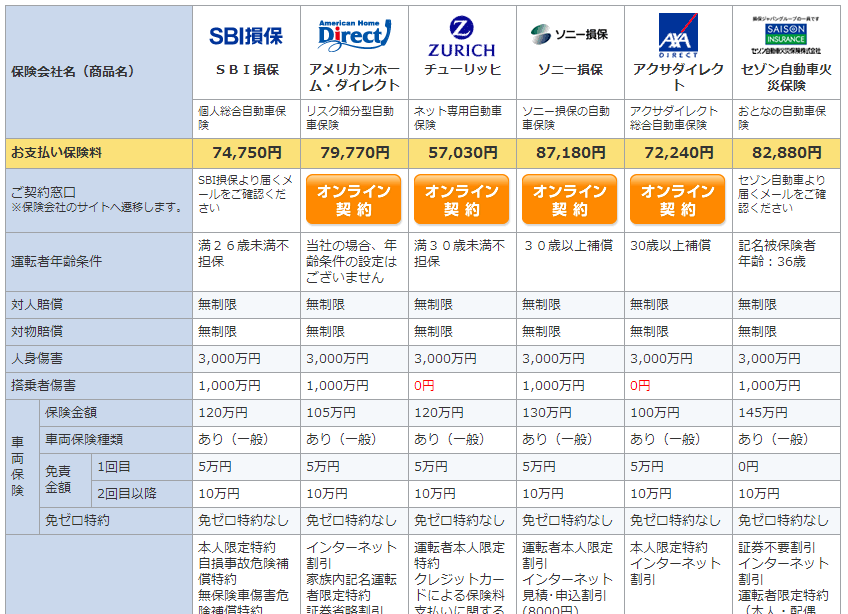Click the 2回目以降 deductible row label
This screenshot has width=848, height=614.
click(142, 494)
